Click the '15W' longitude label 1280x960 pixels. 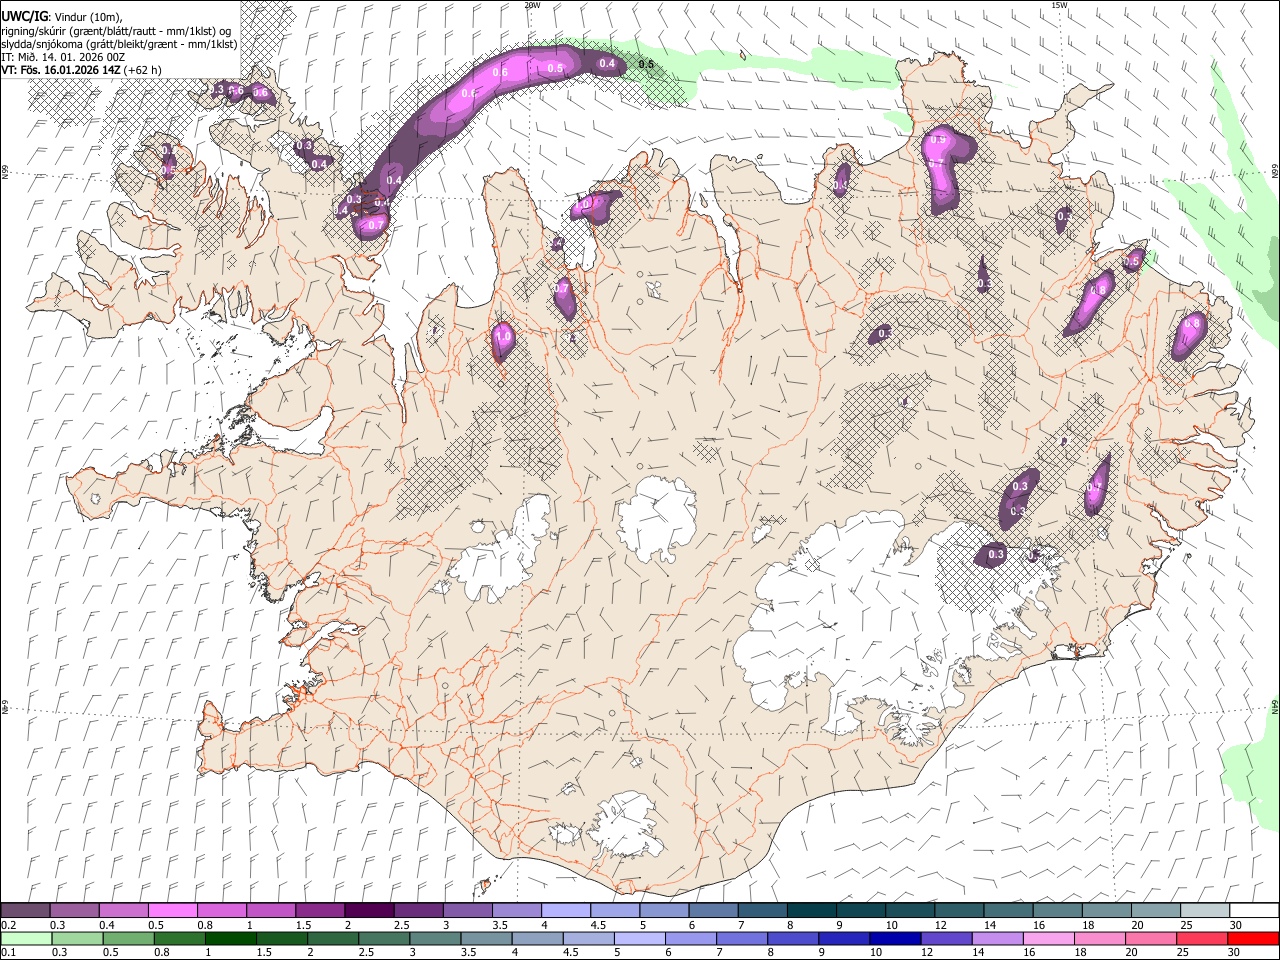1059,5
